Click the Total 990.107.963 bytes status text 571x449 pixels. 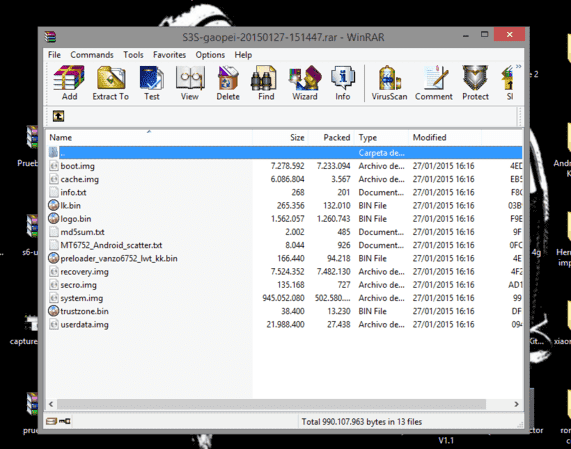pyautogui.click(x=362, y=422)
